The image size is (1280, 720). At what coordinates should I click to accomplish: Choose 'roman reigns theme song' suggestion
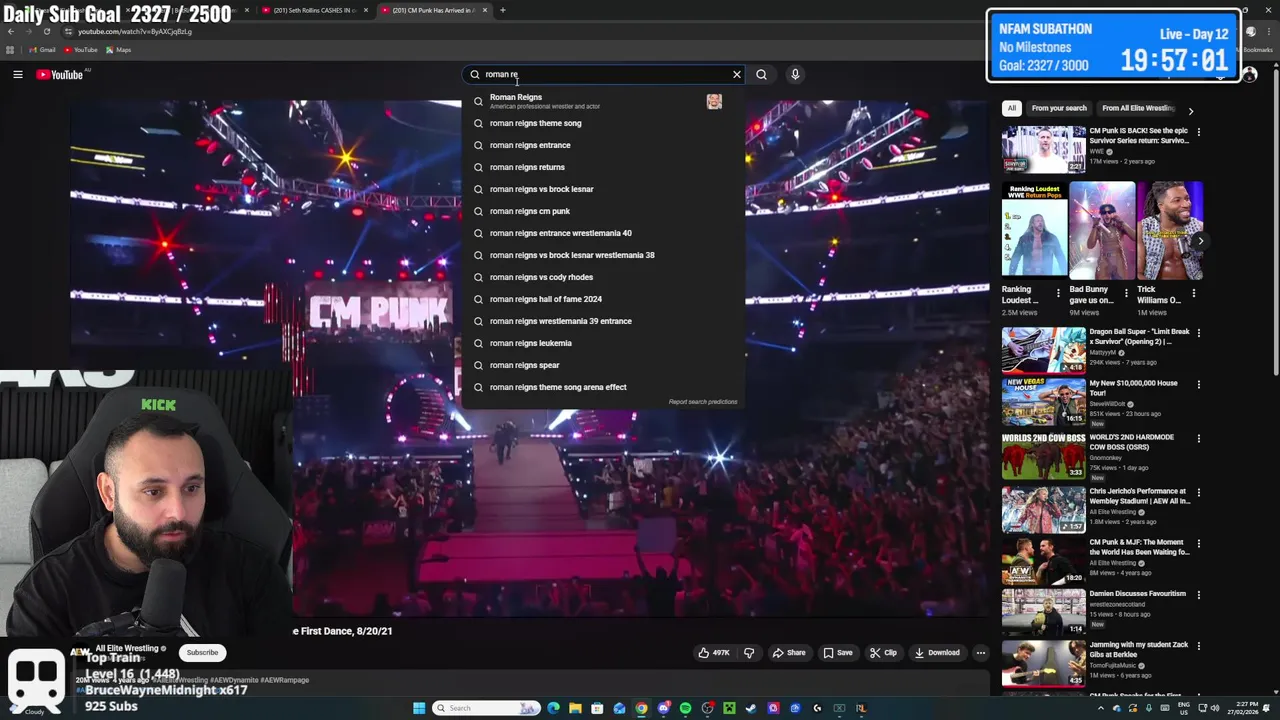coord(602,123)
